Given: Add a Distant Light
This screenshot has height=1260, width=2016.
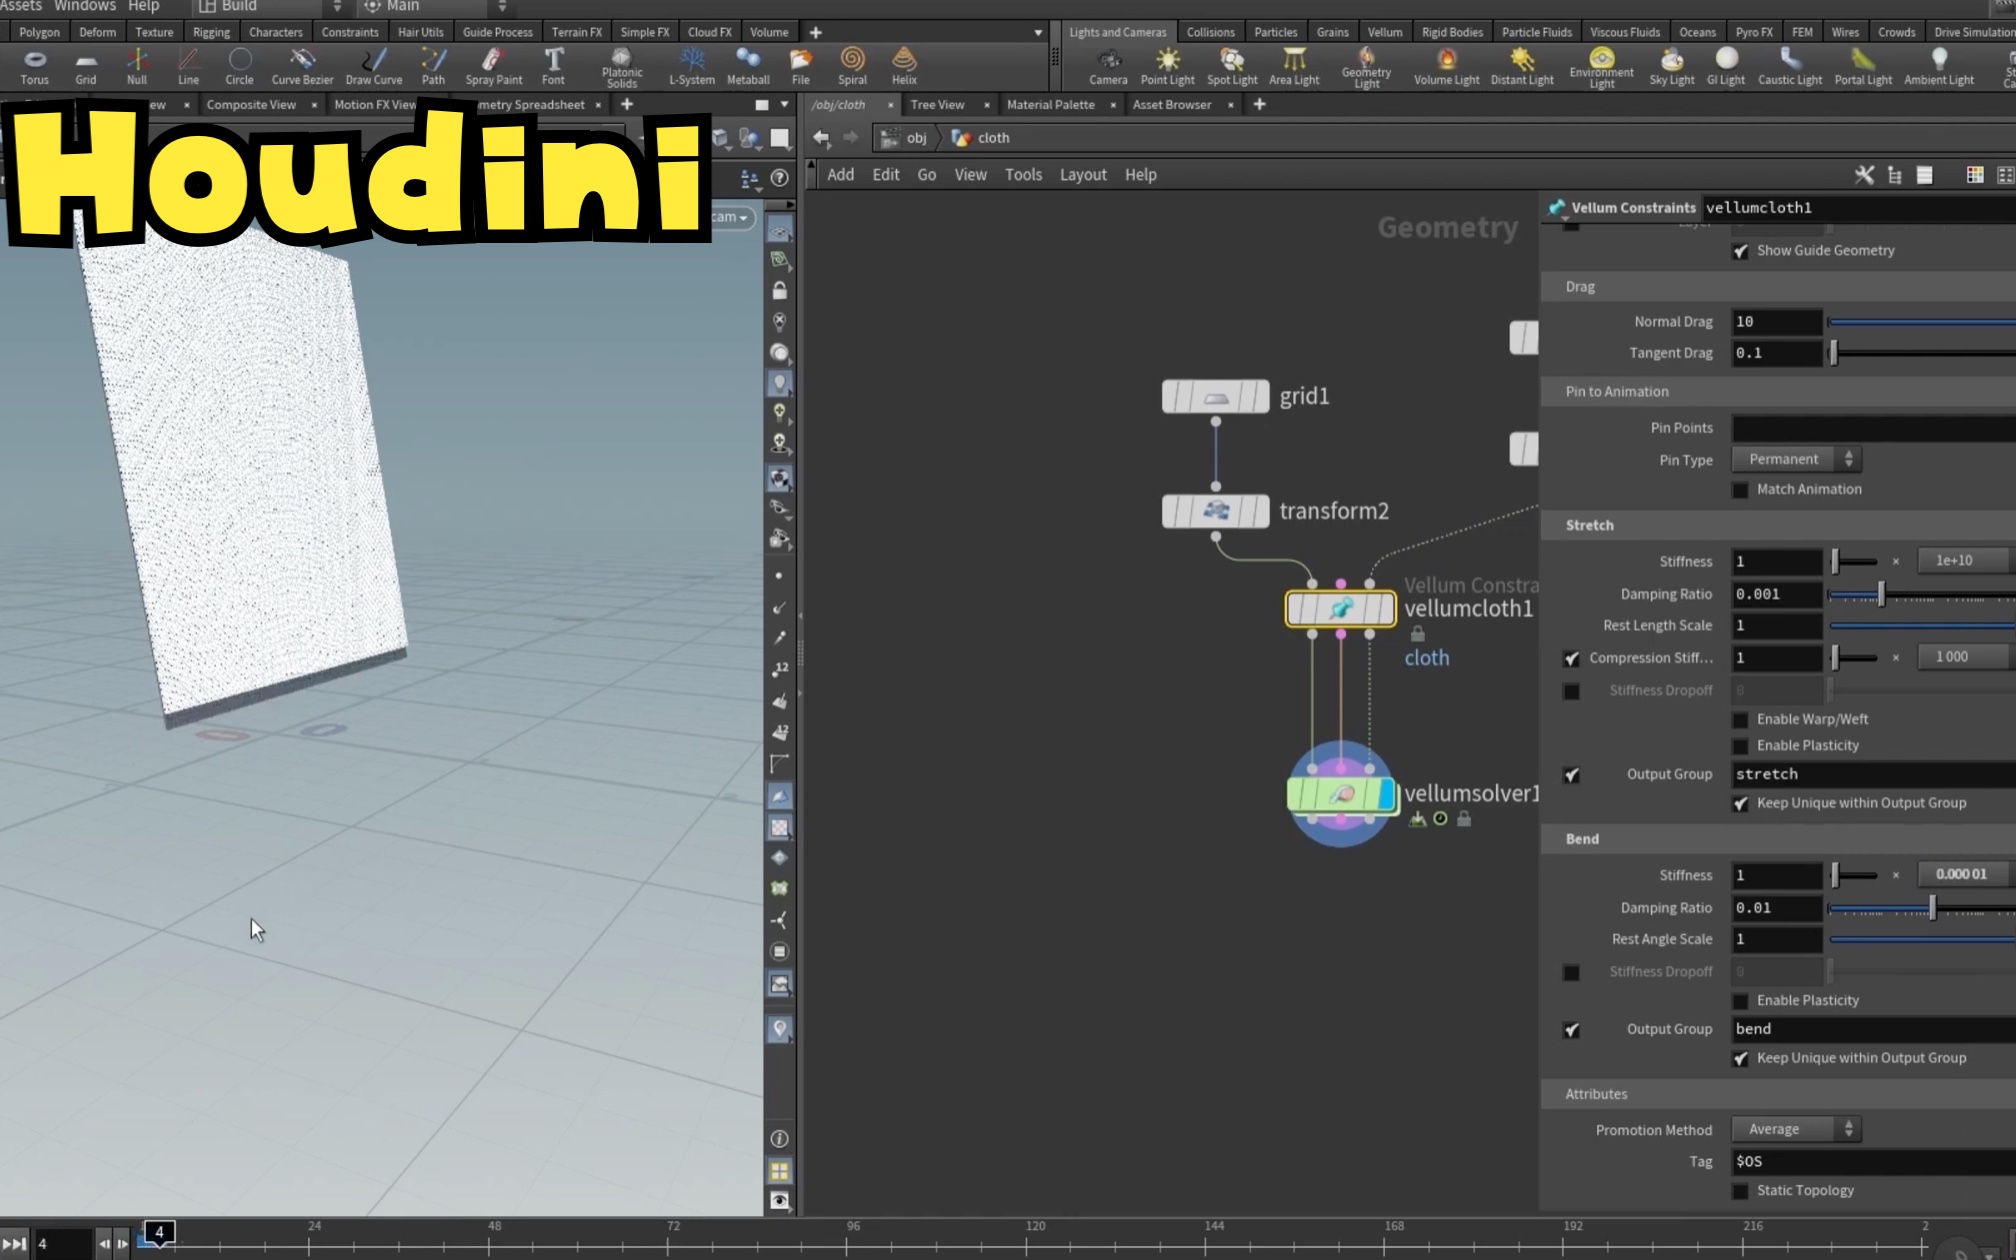Looking at the screenshot, I should [1522, 66].
